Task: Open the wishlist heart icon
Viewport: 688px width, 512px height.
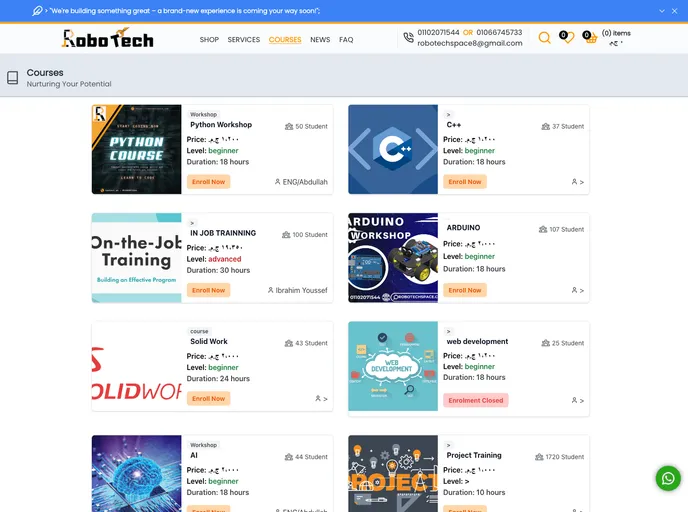Action: pos(567,38)
